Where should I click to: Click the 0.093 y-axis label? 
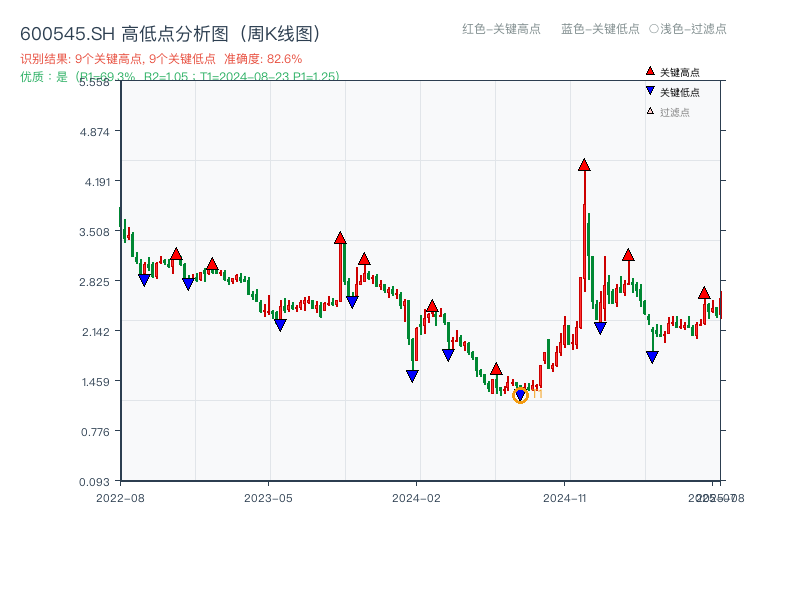point(94,482)
